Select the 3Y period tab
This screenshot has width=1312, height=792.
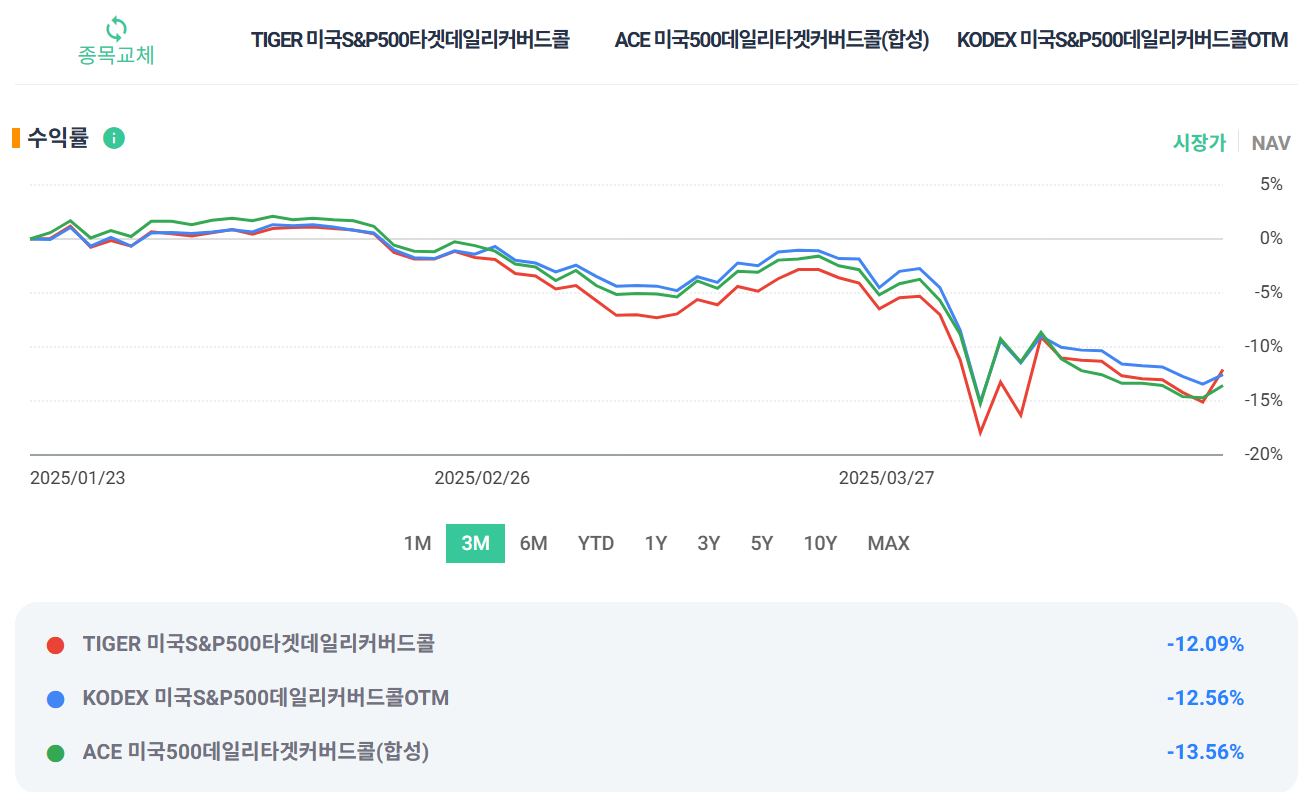(708, 544)
